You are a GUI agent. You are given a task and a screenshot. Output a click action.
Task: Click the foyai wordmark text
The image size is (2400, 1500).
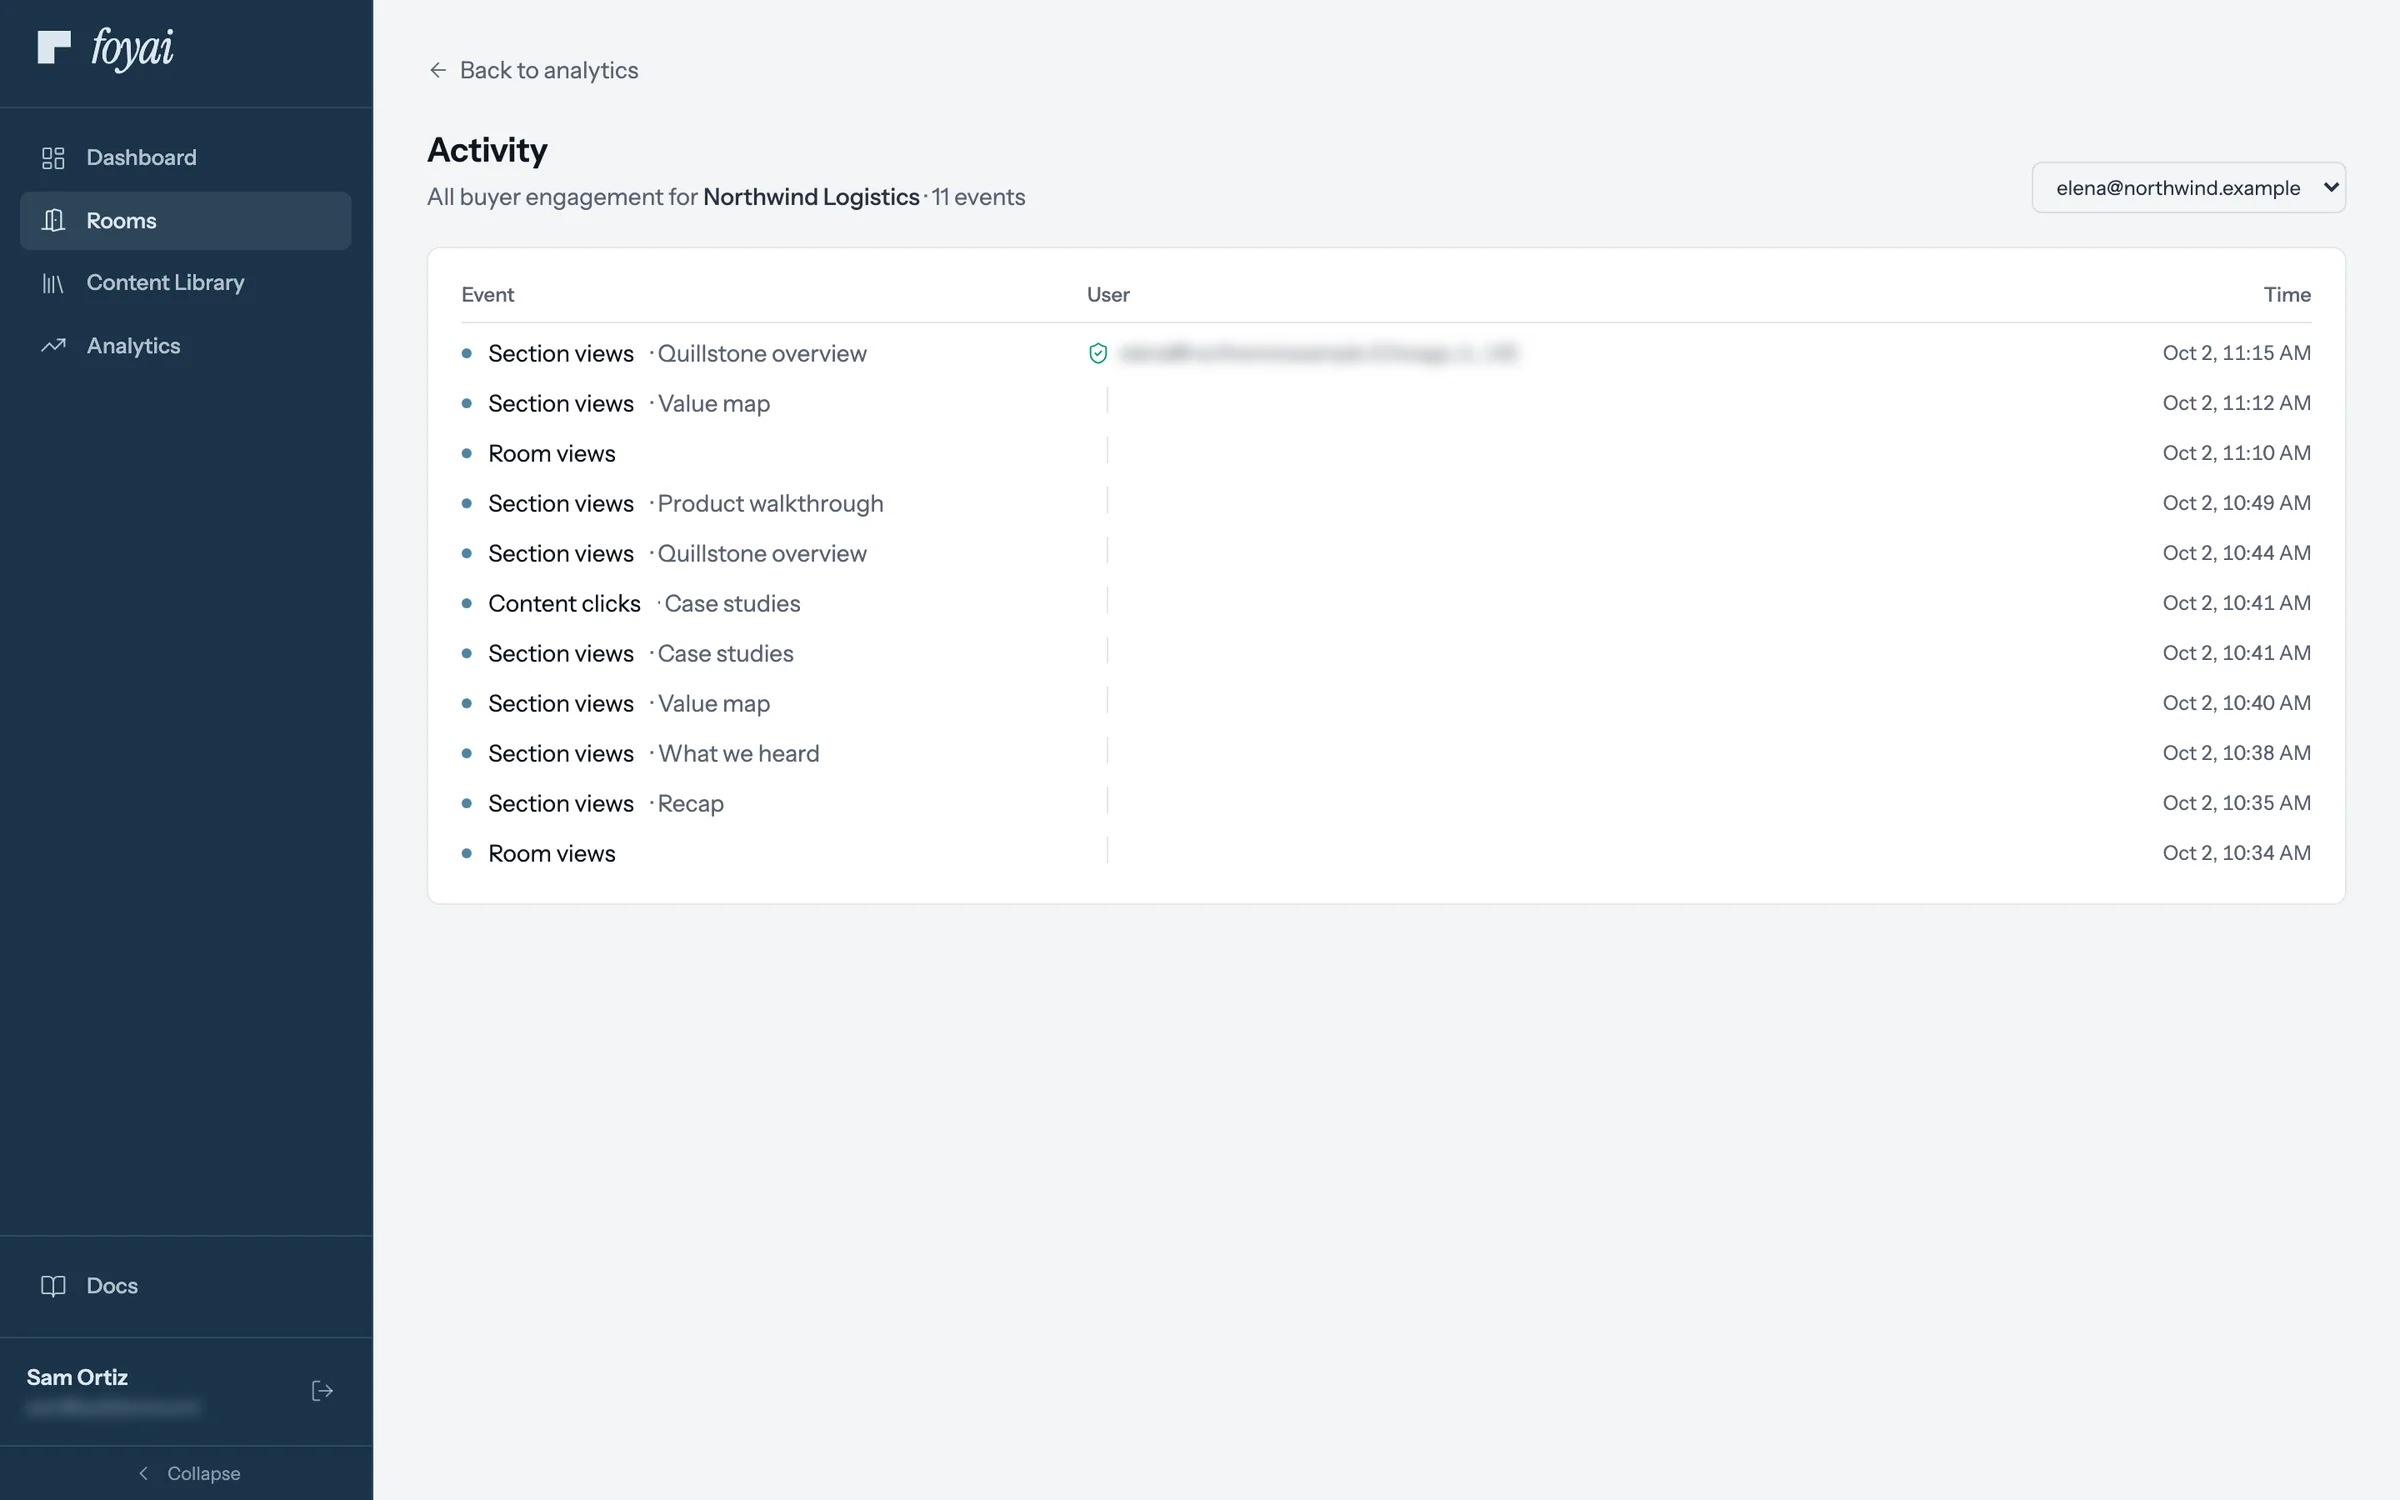(132, 48)
